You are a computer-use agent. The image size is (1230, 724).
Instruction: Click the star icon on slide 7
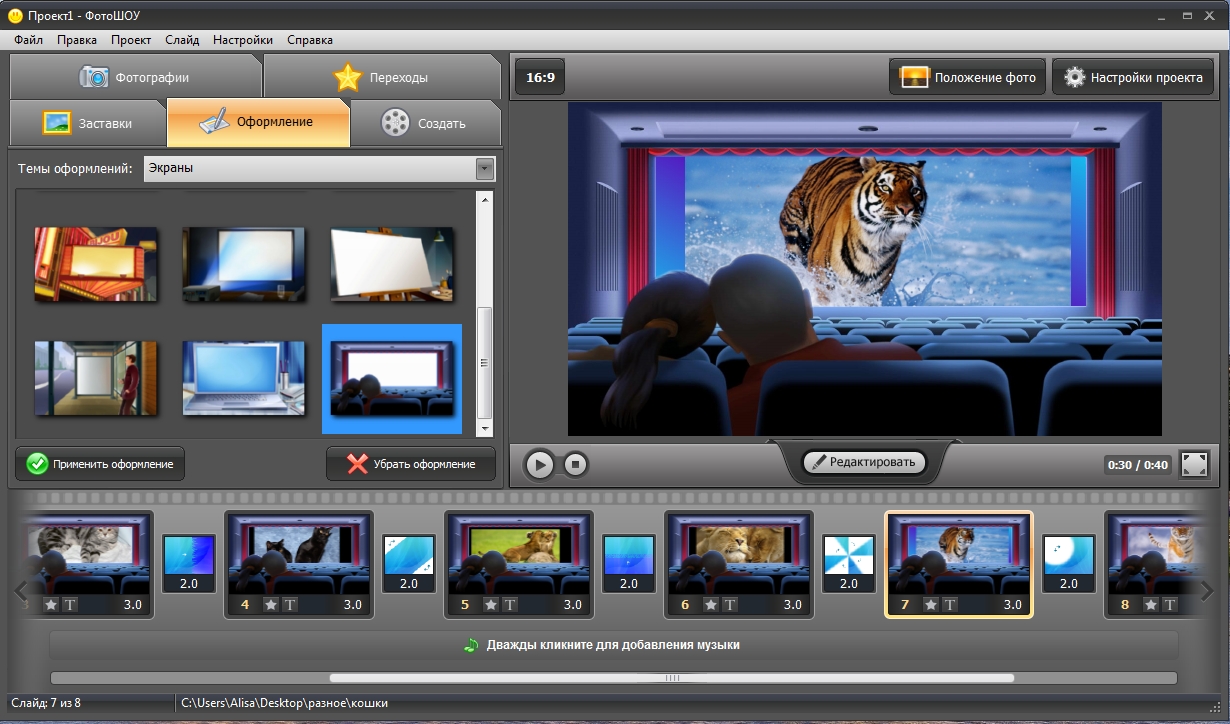coord(931,605)
